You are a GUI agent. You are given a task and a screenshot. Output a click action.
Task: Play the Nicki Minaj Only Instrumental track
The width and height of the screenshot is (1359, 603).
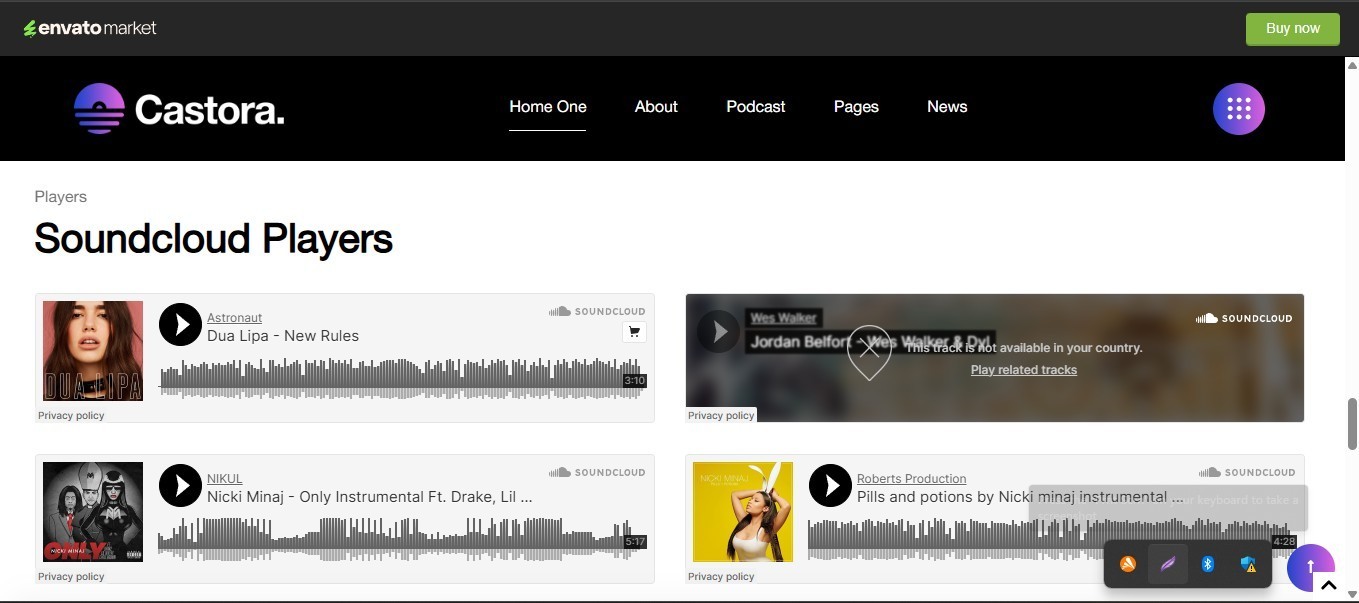tap(180, 486)
